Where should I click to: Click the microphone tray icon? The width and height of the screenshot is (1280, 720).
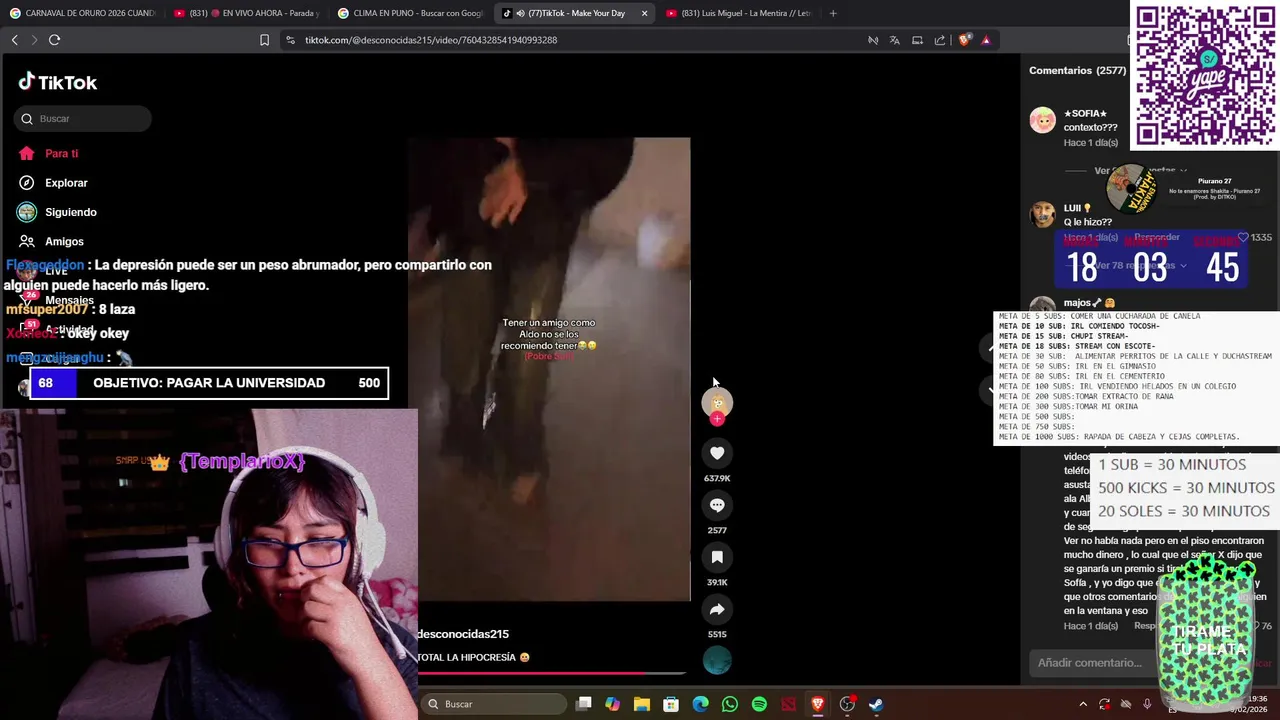(1147, 704)
